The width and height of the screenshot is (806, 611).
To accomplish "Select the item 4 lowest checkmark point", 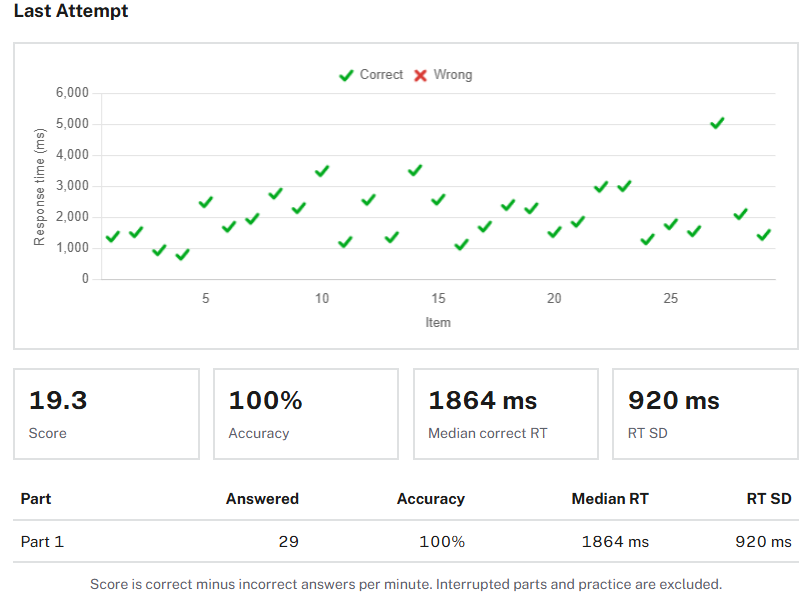I will (x=182, y=254).
